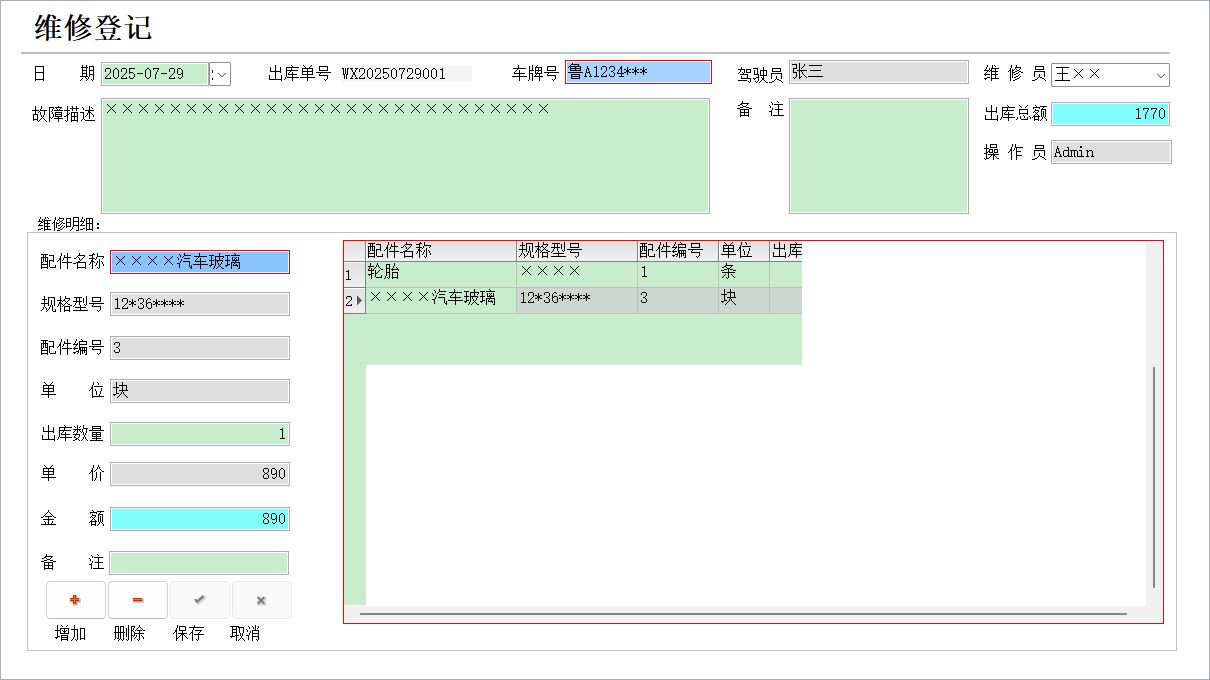Click the 12*36**** cell in grid row 2
The image size is (1210, 680).
click(x=577, y=300)
